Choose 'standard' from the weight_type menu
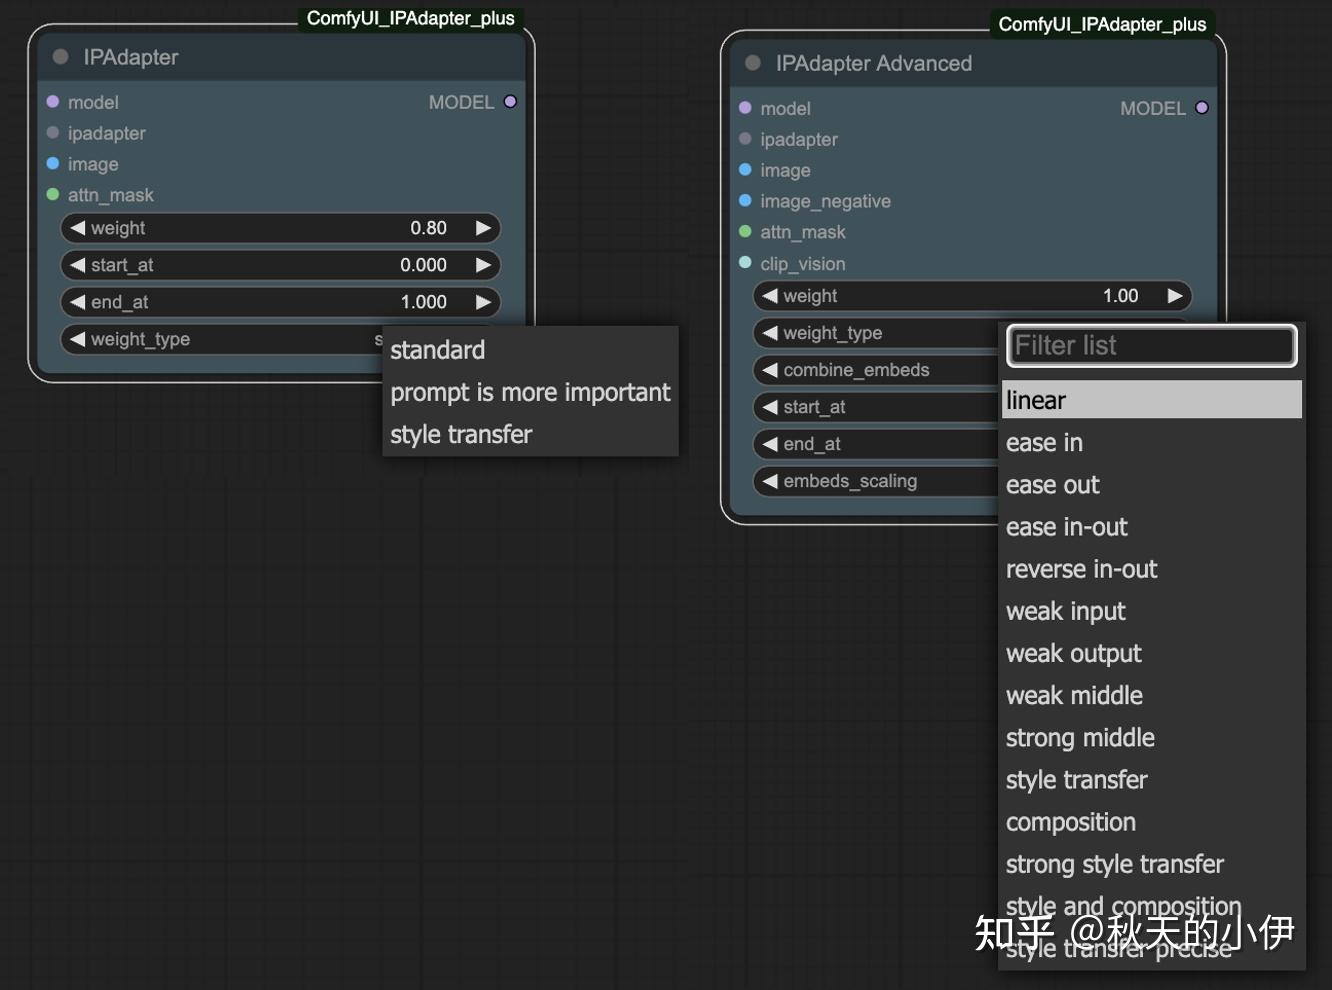 click(x=437, y=350)
